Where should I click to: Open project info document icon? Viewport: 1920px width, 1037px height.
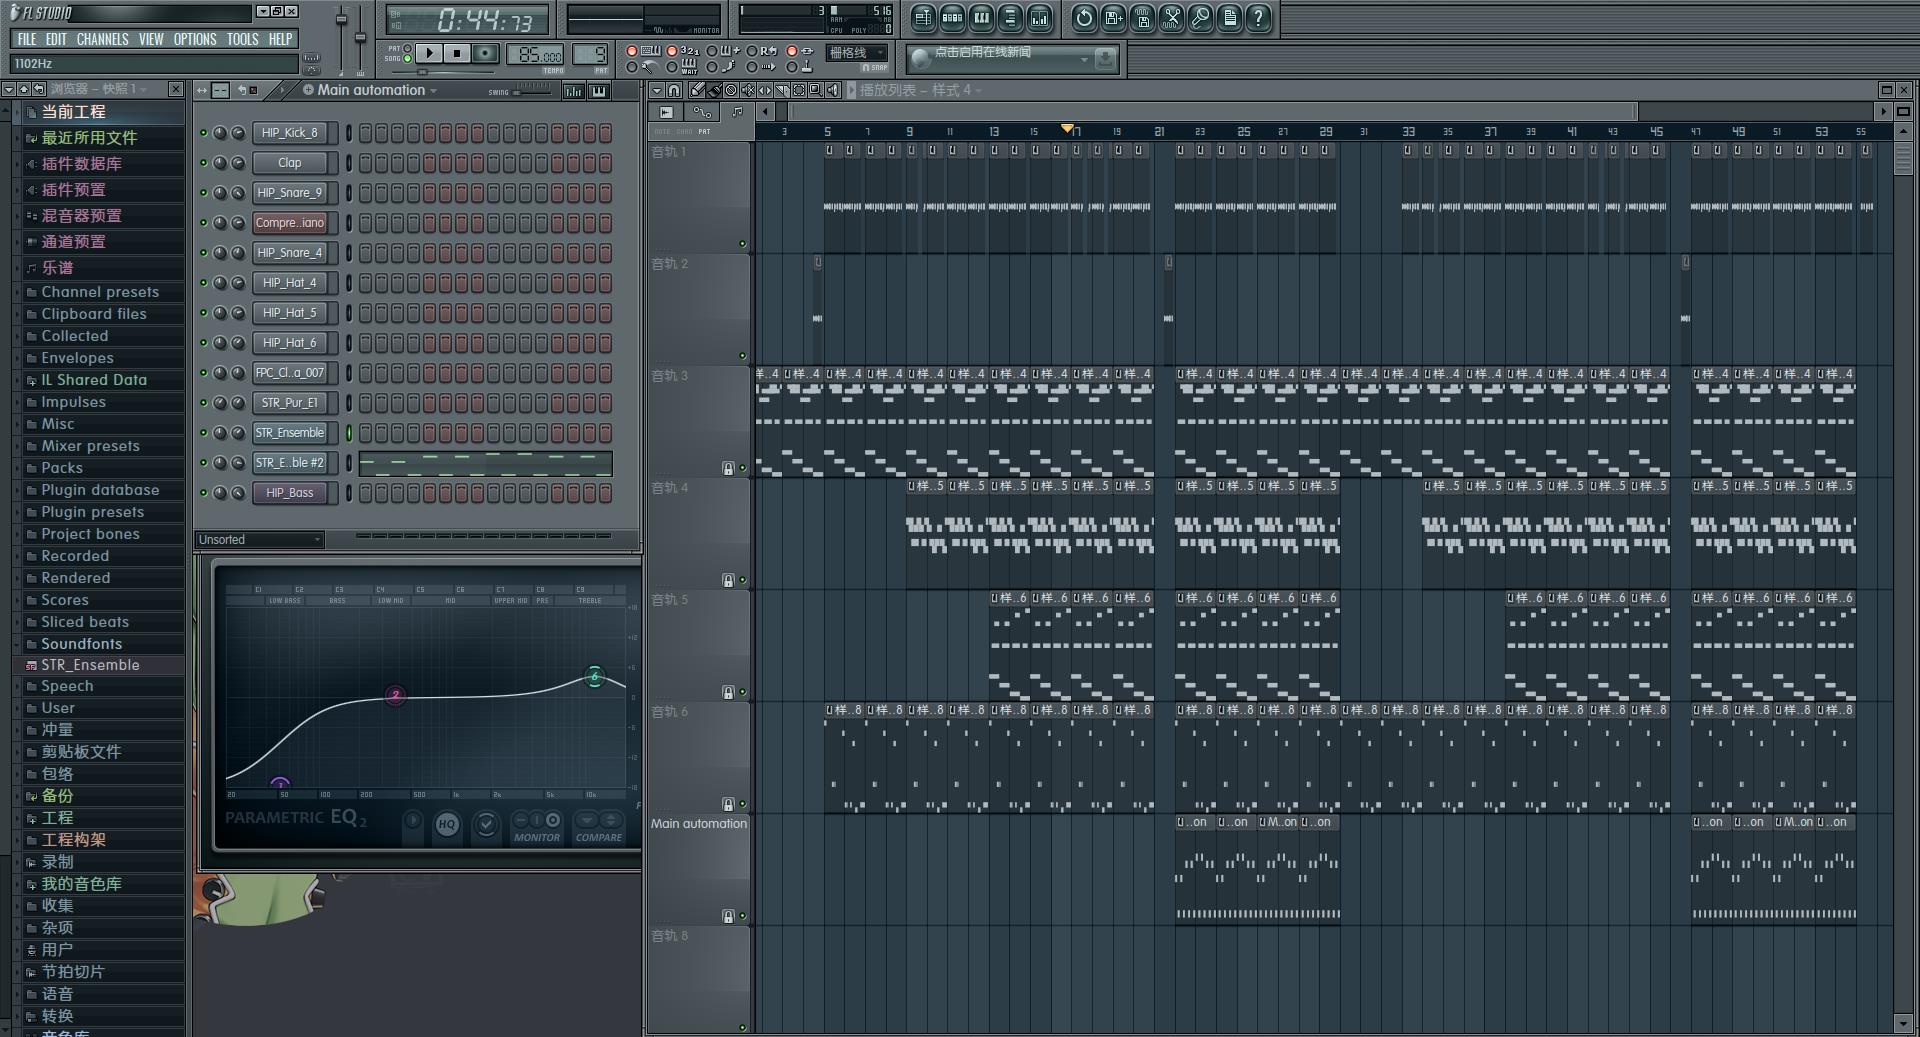[1229, 18]
